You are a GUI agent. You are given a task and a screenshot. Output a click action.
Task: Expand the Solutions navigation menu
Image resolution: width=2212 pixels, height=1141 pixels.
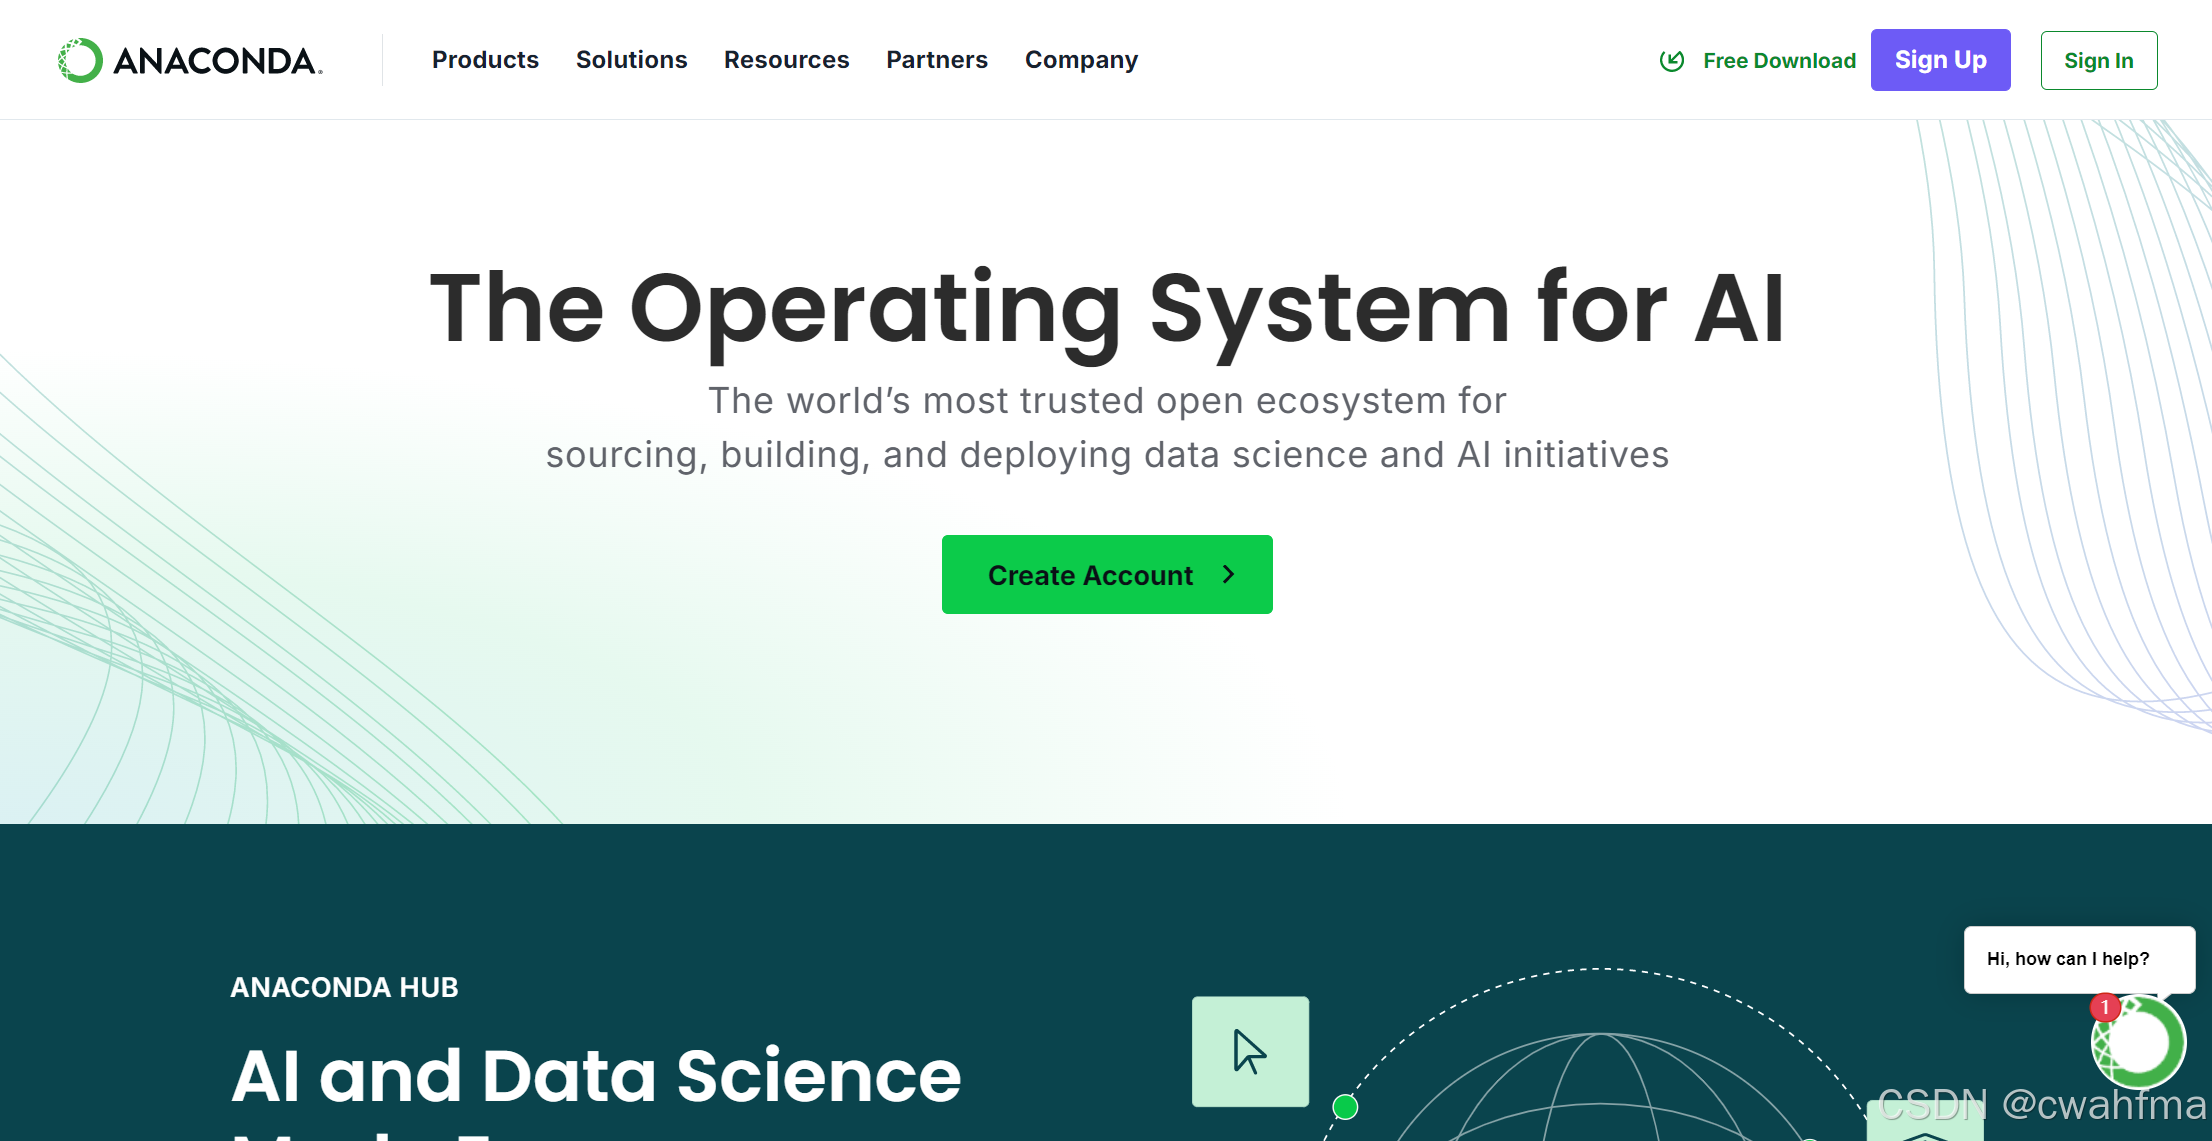tap(631, 60)
